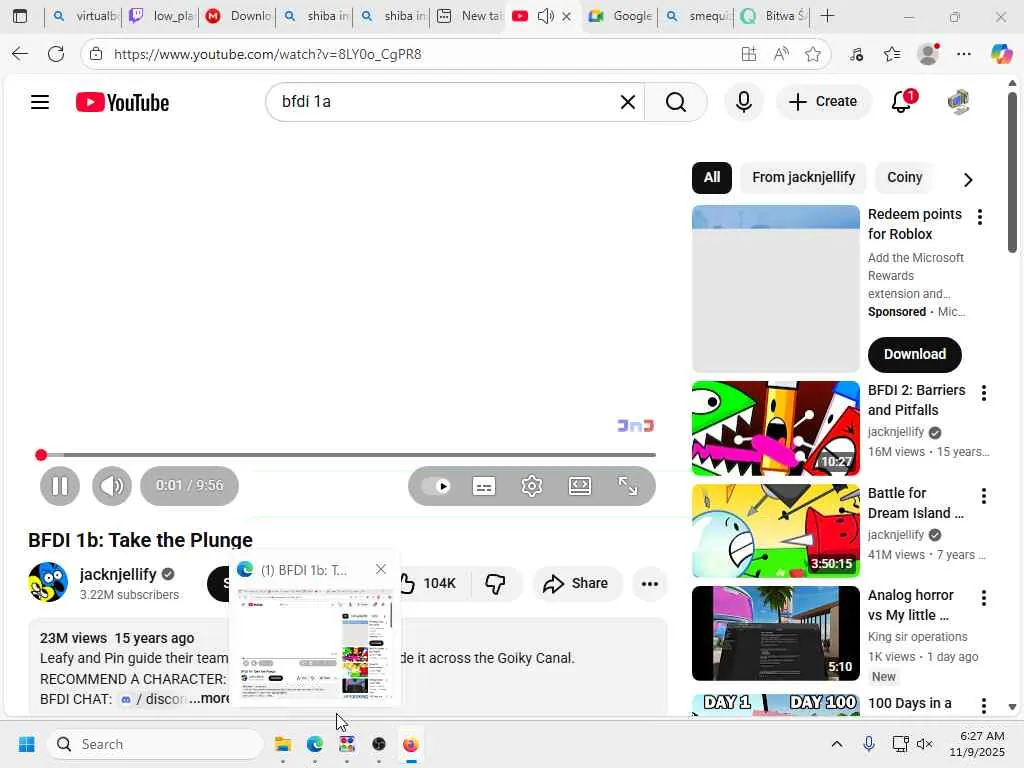This screenshot has height=768, width=1024.
Task: Open File Explorer from taskbar
Action: pos(283,744)
